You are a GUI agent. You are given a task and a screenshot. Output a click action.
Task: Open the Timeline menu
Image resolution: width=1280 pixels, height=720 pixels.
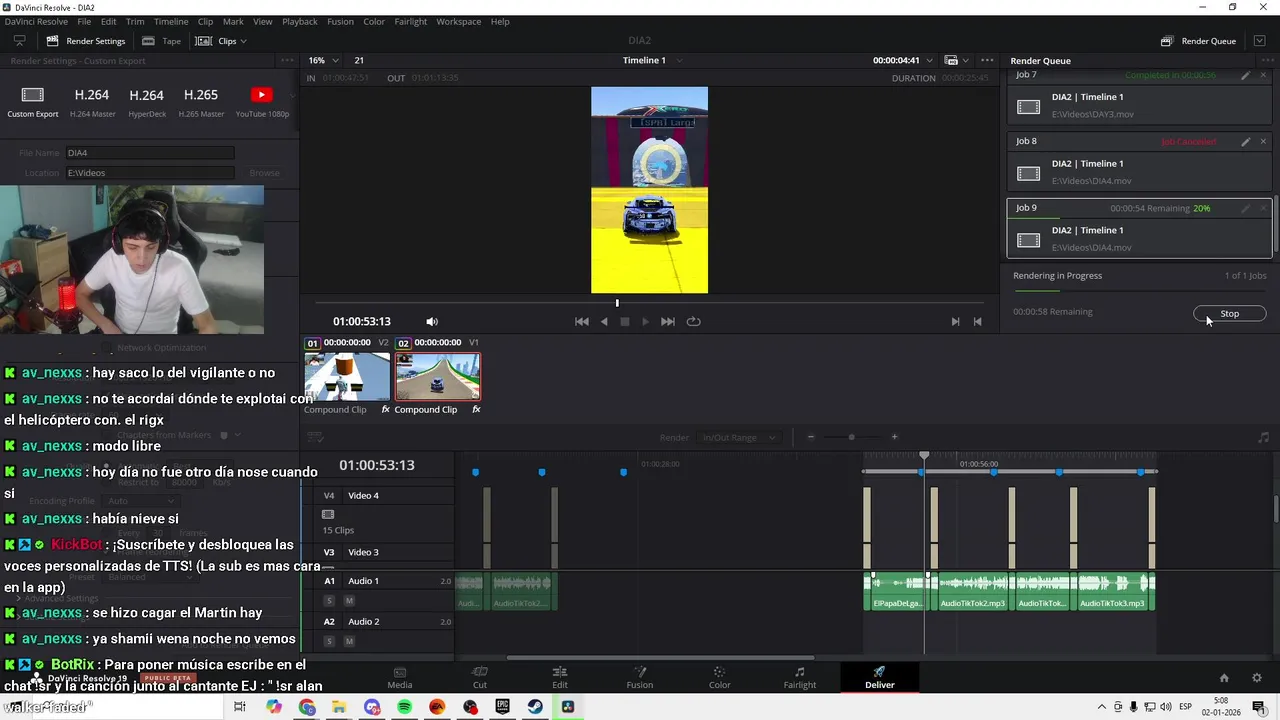point(171,21)
